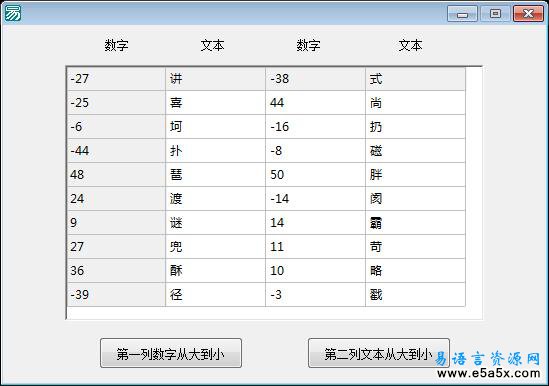The image size is (549, 386).
Task: Select the cell containing -38
Action: coord(315,79)
